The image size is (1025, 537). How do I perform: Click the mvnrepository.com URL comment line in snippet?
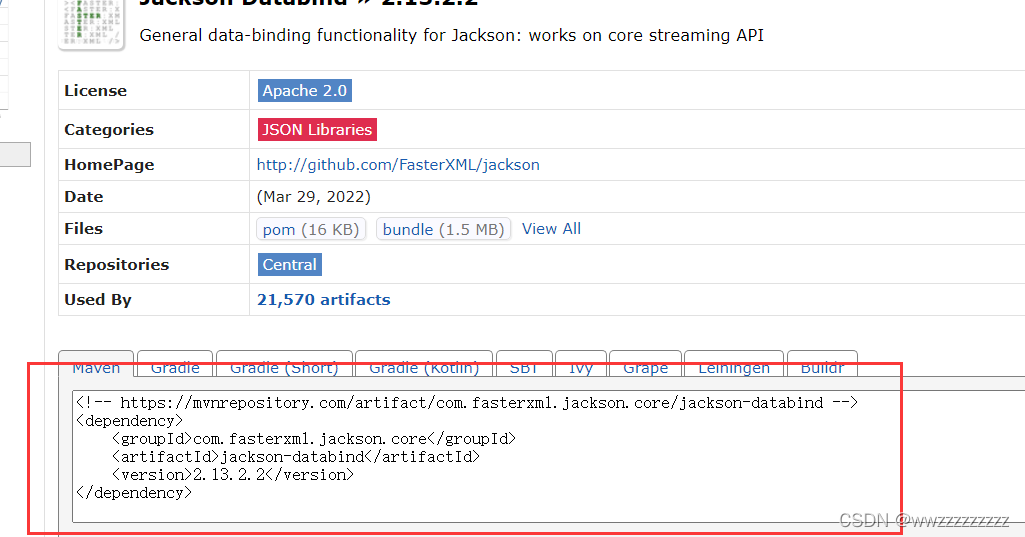pyautogui.click(x=467, y=403)
